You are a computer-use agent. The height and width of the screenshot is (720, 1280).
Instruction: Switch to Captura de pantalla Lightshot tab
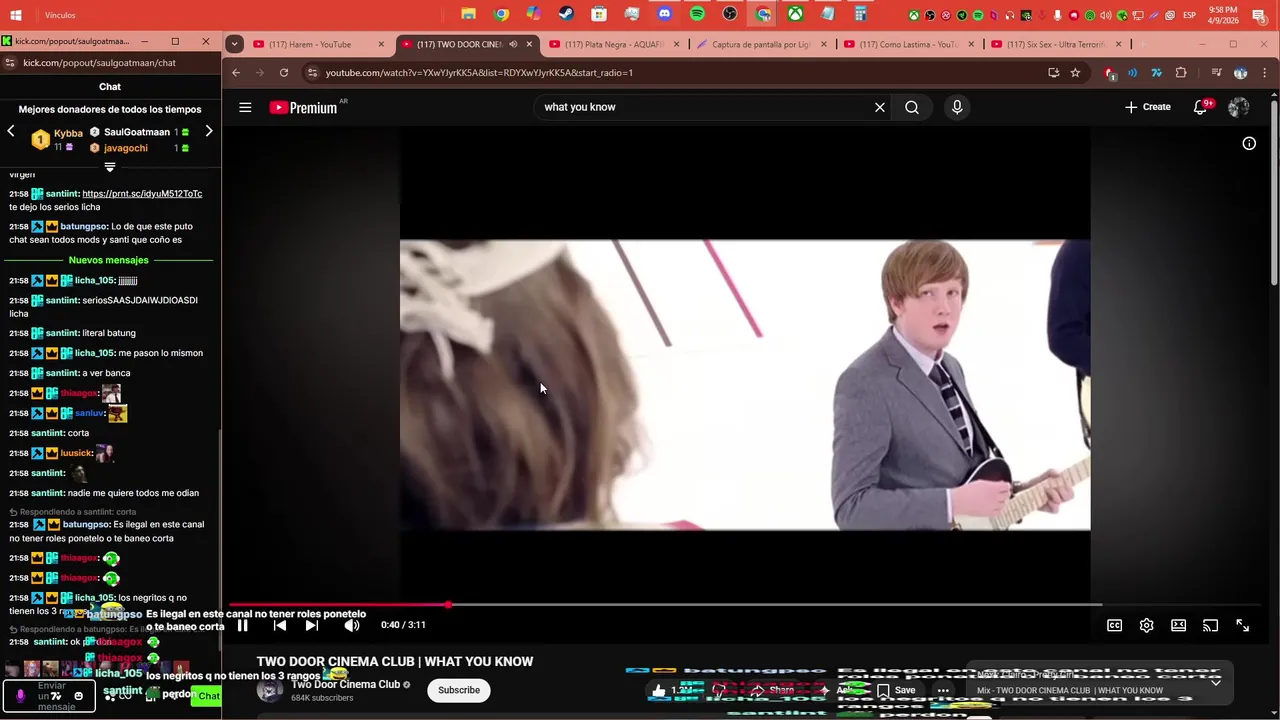point(761,44)
